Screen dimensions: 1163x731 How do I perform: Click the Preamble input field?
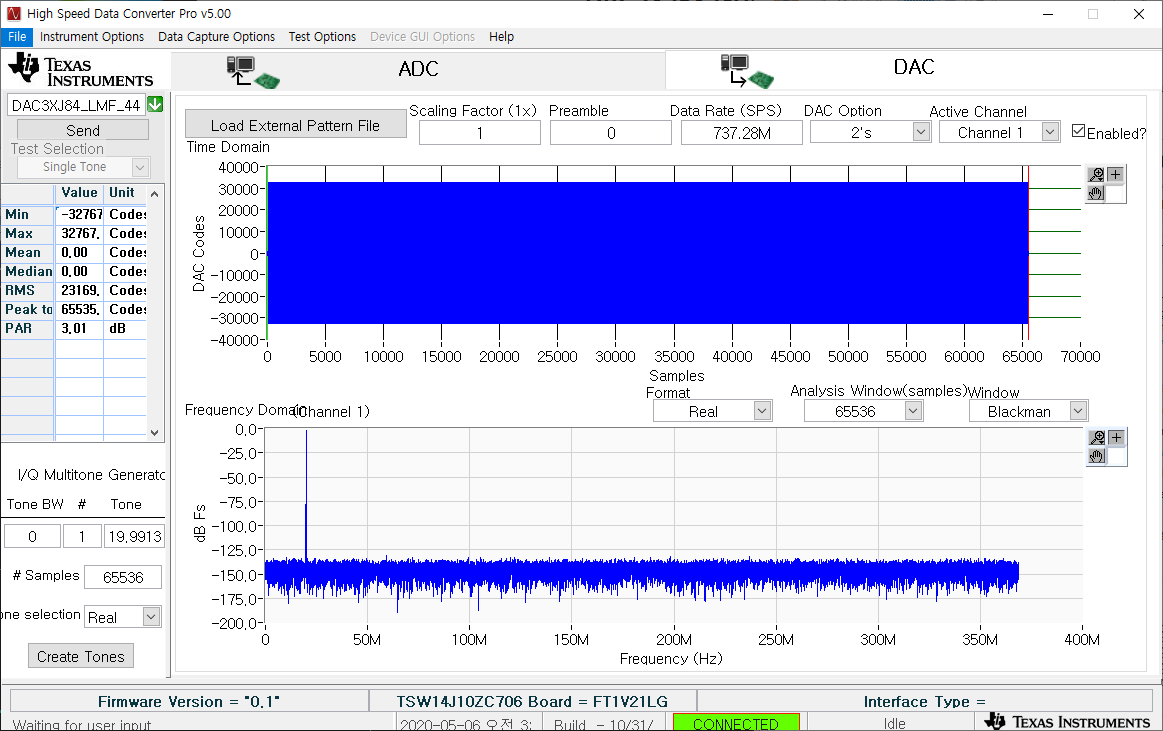(611, 133)
